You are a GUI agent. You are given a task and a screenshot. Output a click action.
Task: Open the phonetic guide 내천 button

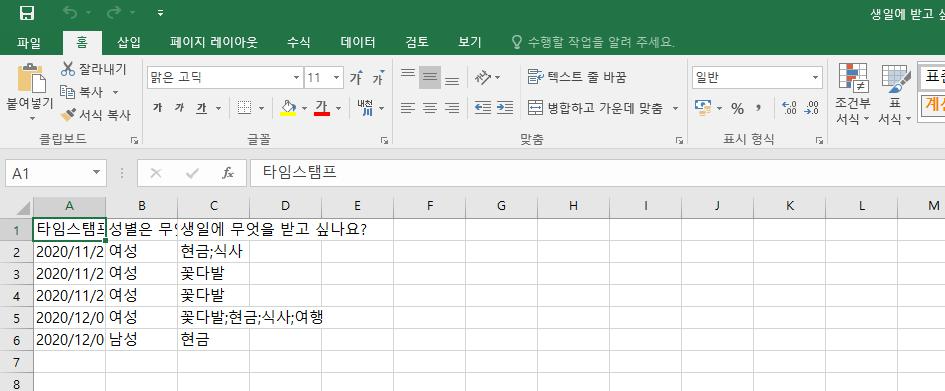(x=365, y=108)
